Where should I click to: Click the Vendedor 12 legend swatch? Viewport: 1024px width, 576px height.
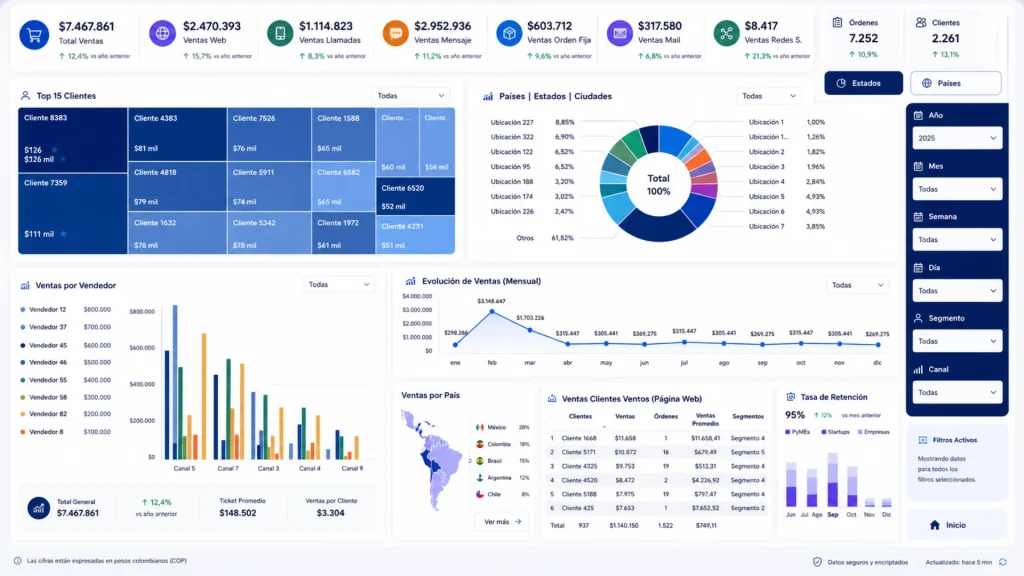[23, 310]
